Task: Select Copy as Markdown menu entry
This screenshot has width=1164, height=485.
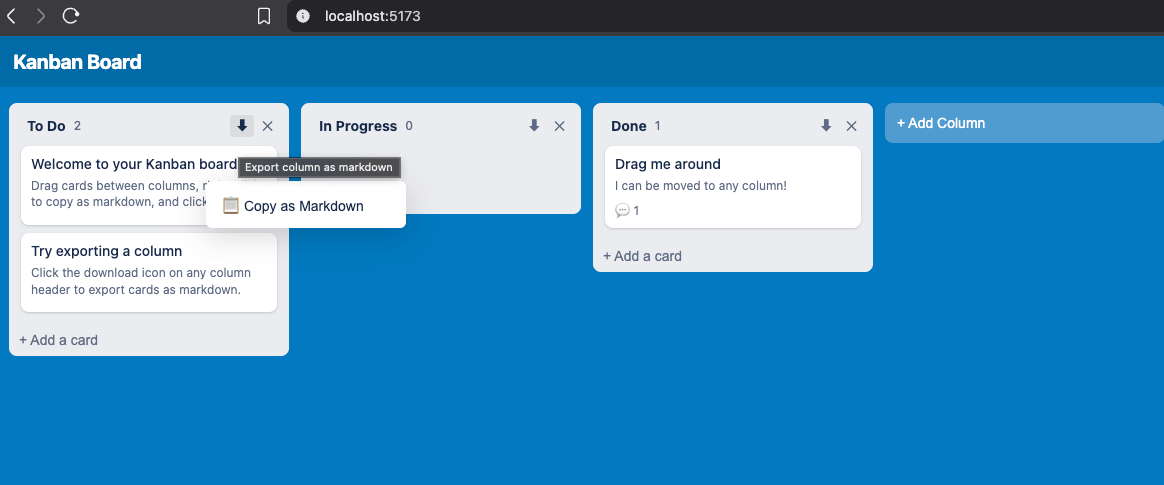Action: pyautogui.click(x=304, y=206)
